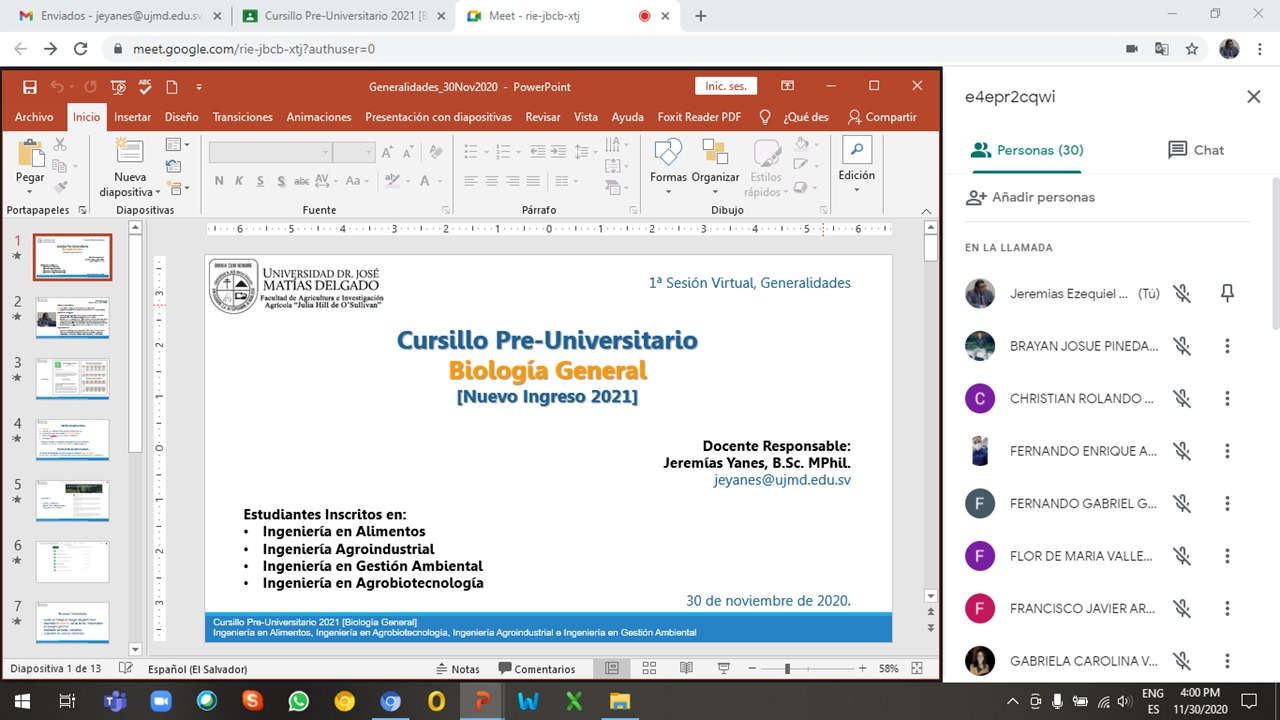Open the Edición search tools
1280x720 pixels.
(x=857, y=151)
